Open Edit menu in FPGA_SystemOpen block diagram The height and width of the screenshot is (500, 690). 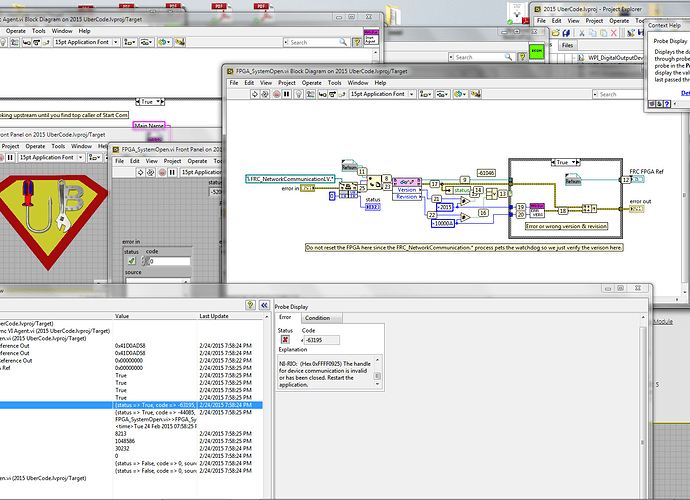pyautogui.click(x=249, y=83)
